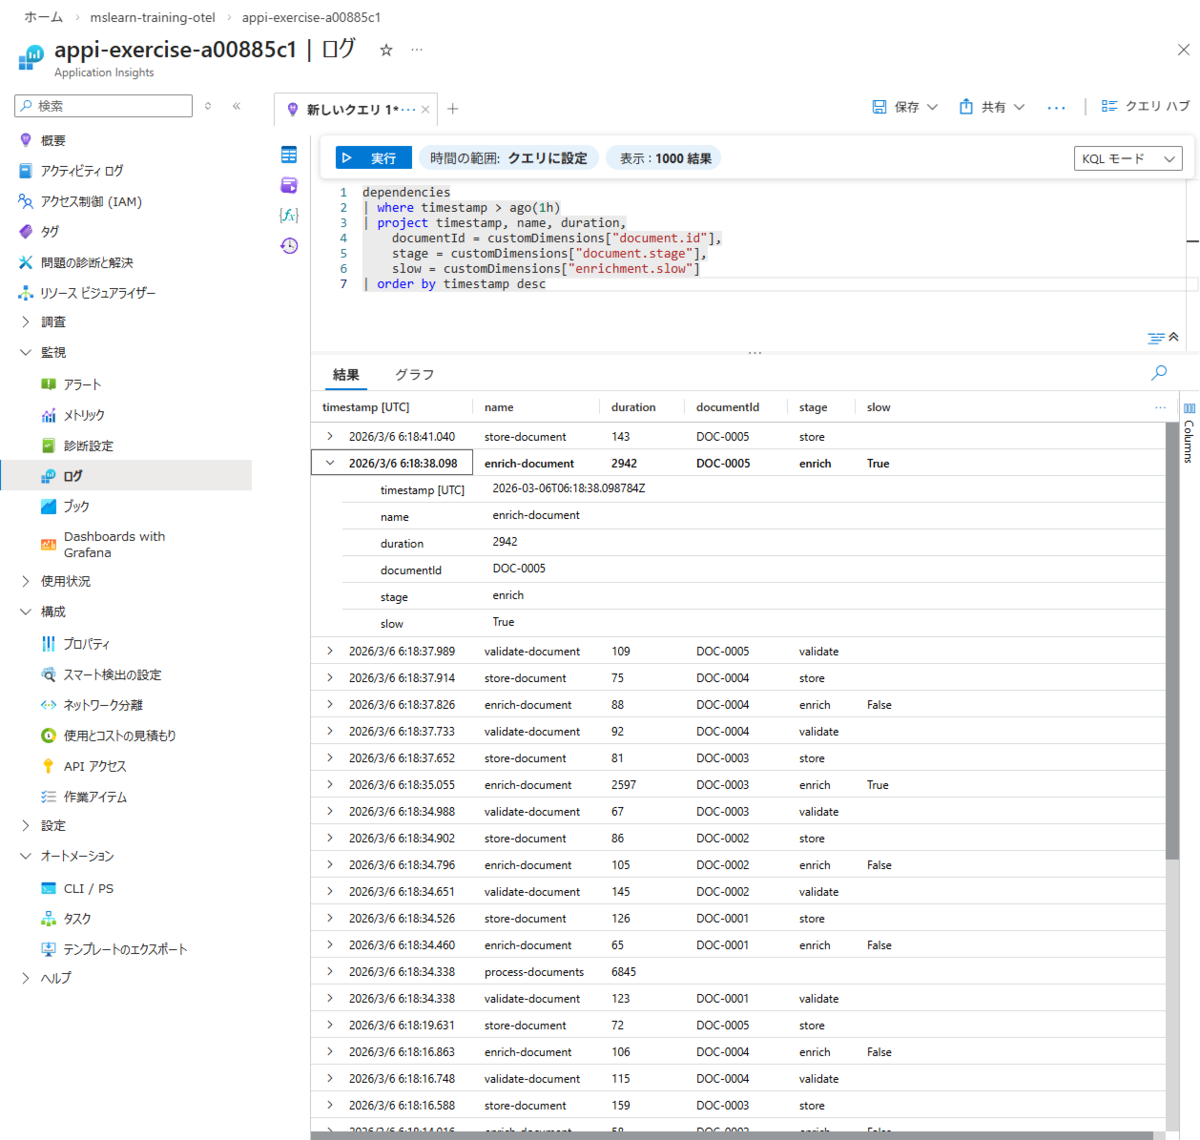Open more toolbar options ellipsis
The width and height of the screenshot is (1200, 1140).
point(1056,107)
